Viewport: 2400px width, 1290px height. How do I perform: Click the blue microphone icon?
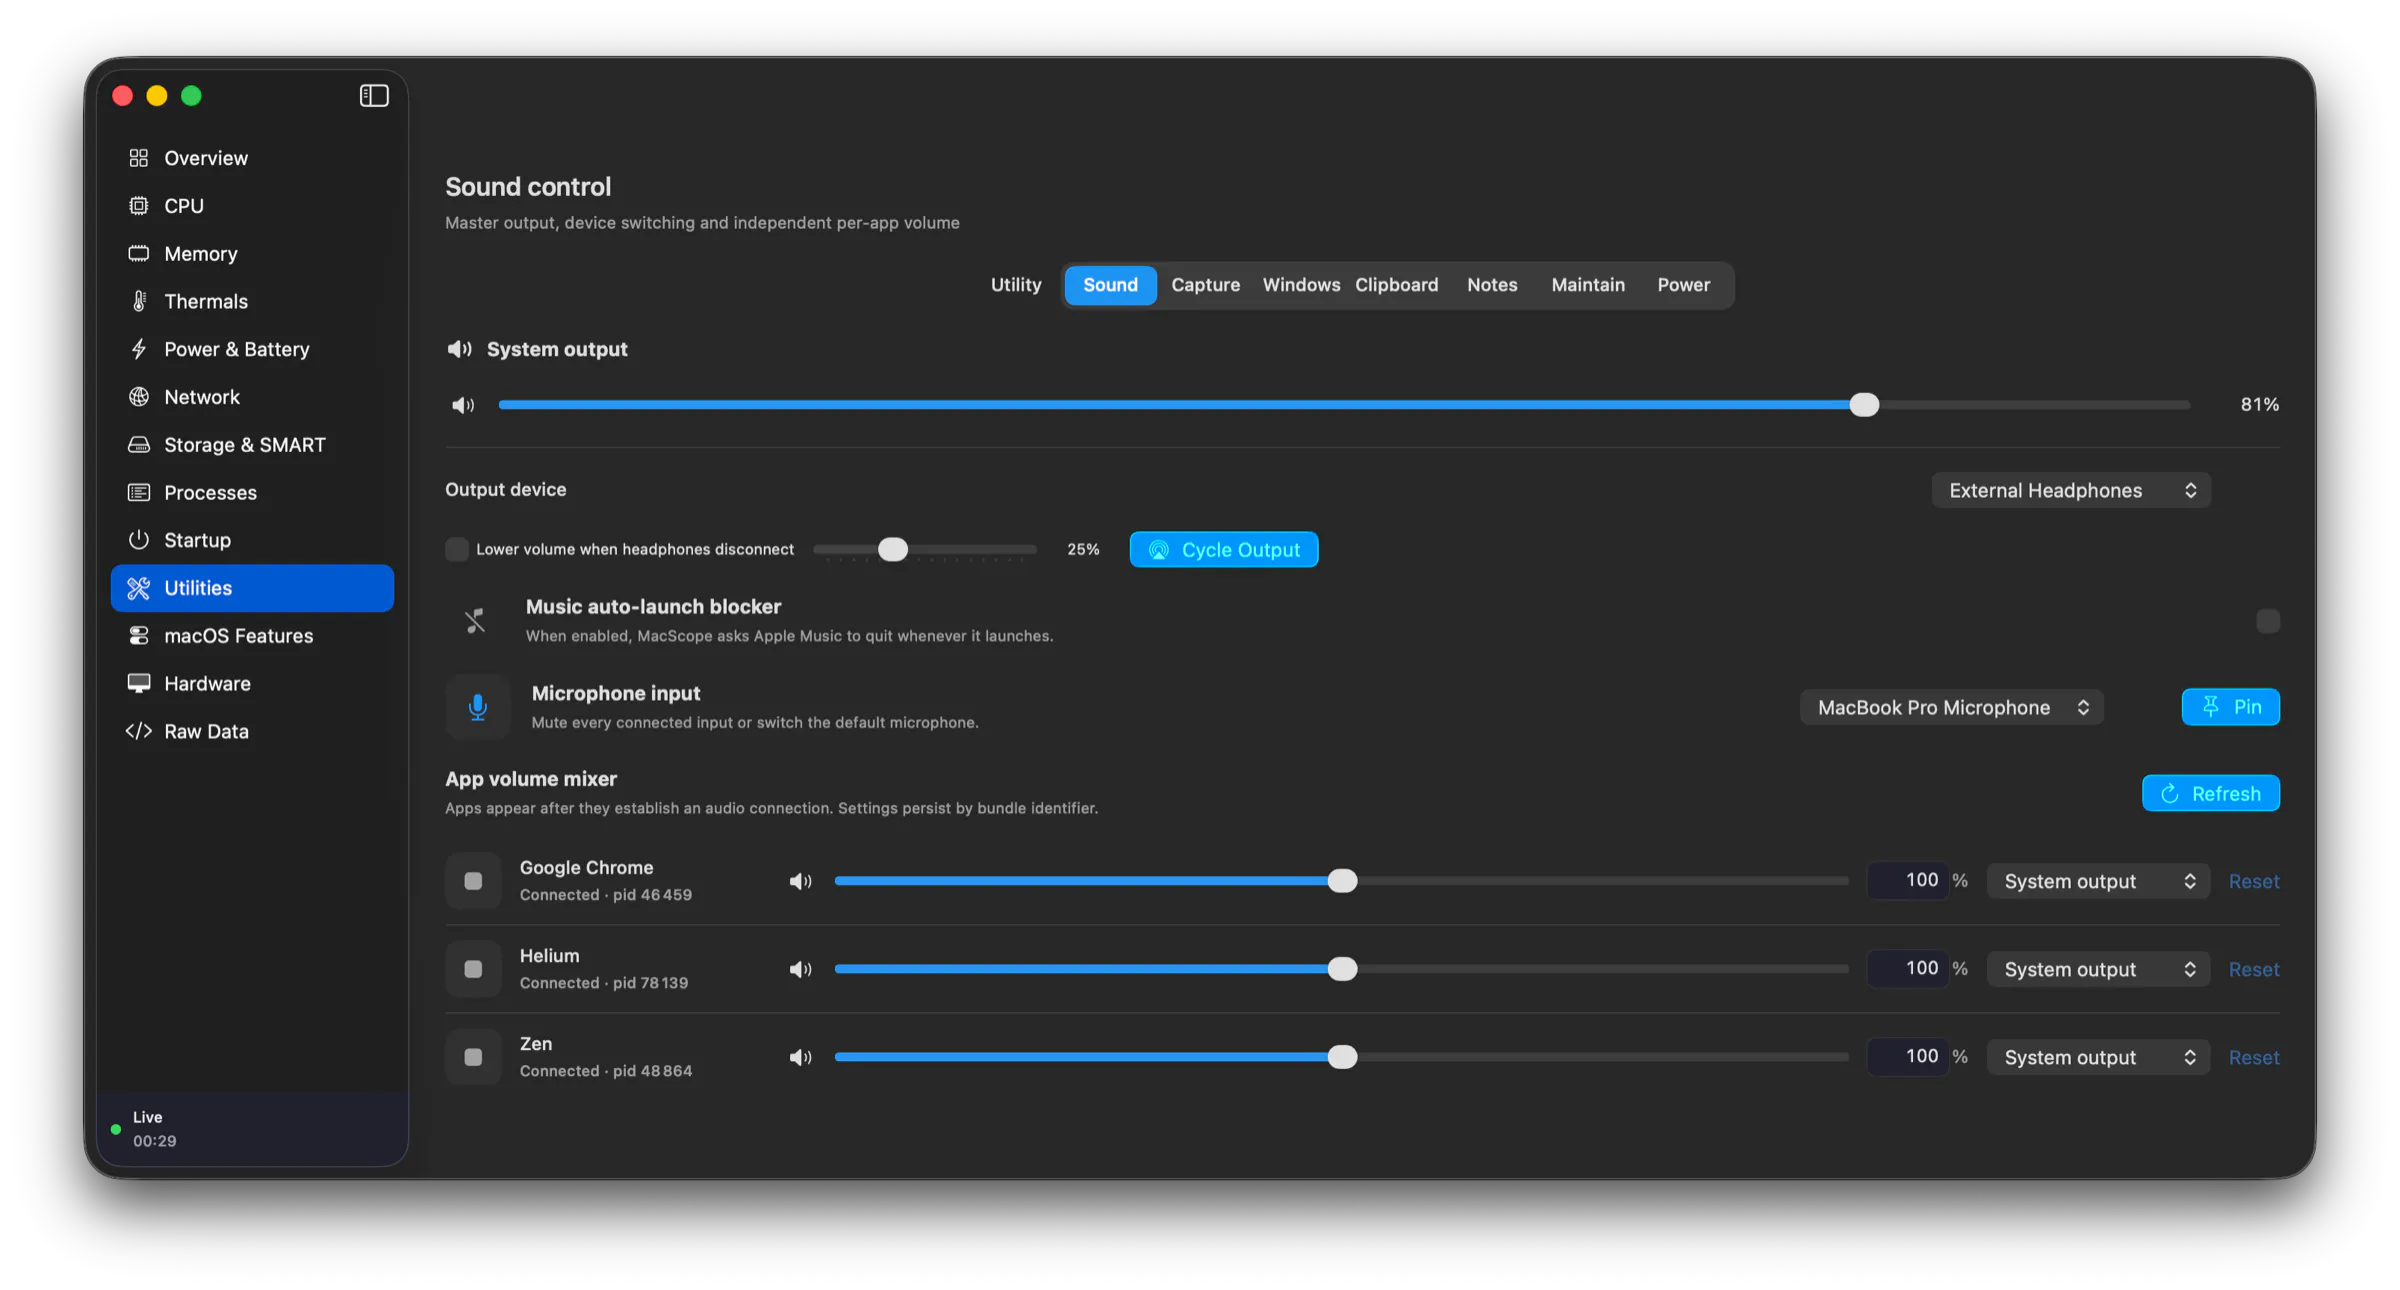pos(478,707)
